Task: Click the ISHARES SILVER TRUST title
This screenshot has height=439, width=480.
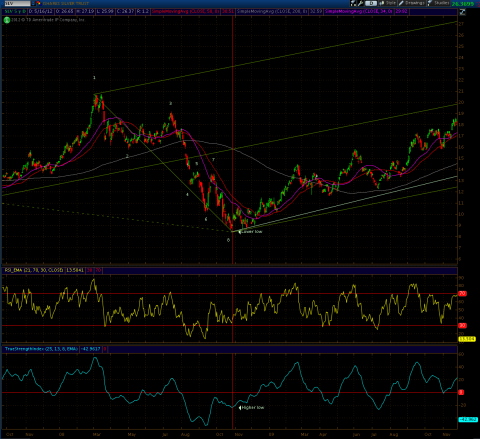Action: (x=65, y=3)
